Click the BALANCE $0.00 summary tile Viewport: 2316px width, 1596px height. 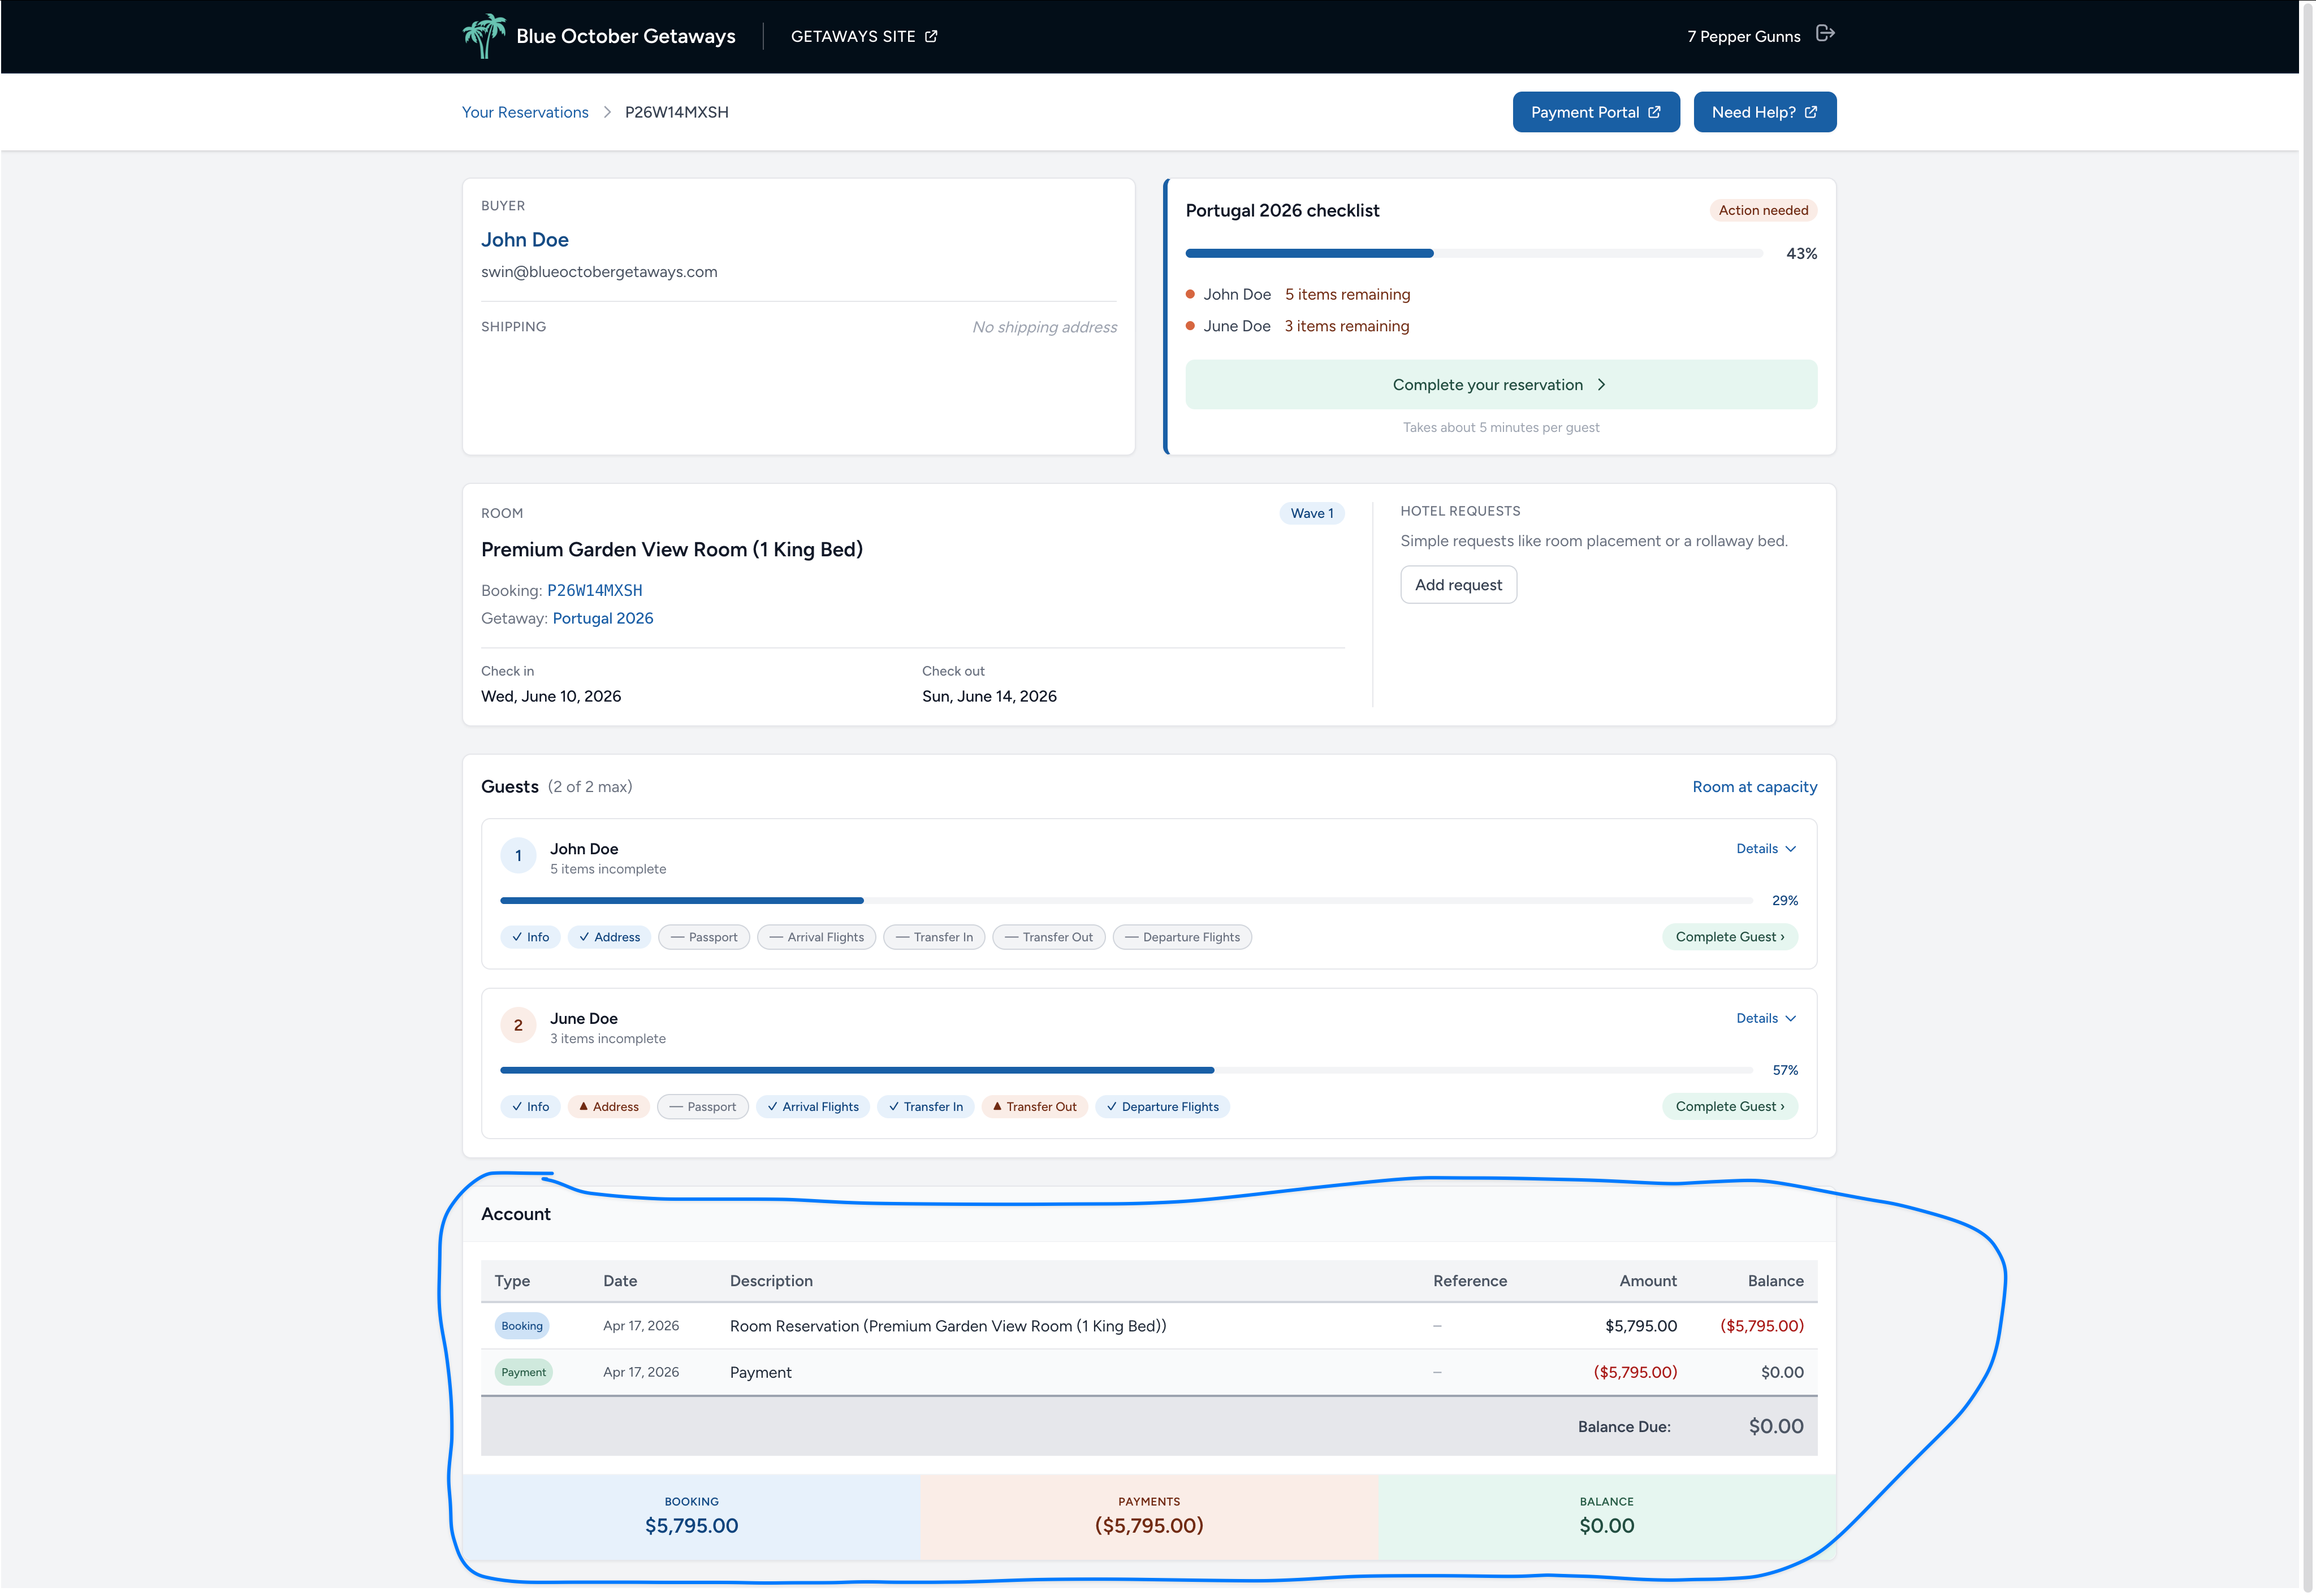coord(1607,1518)
